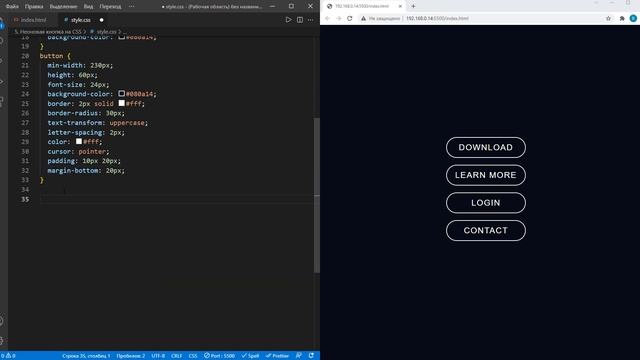The image size is (640, 360).
Task: Click the 'margin-bottom' property on line 32
Action: [73, 171]
